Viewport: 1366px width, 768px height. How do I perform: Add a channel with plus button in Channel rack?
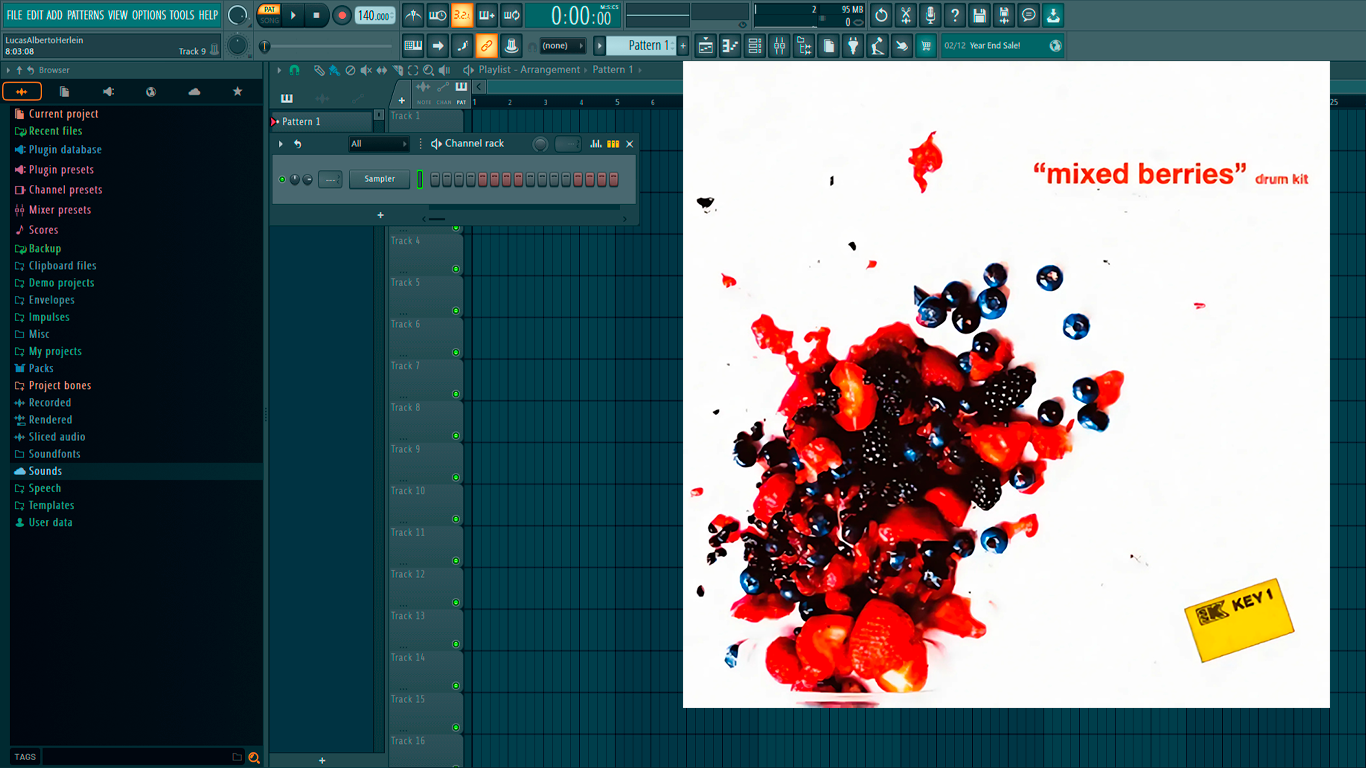click(x=380, y=215)
